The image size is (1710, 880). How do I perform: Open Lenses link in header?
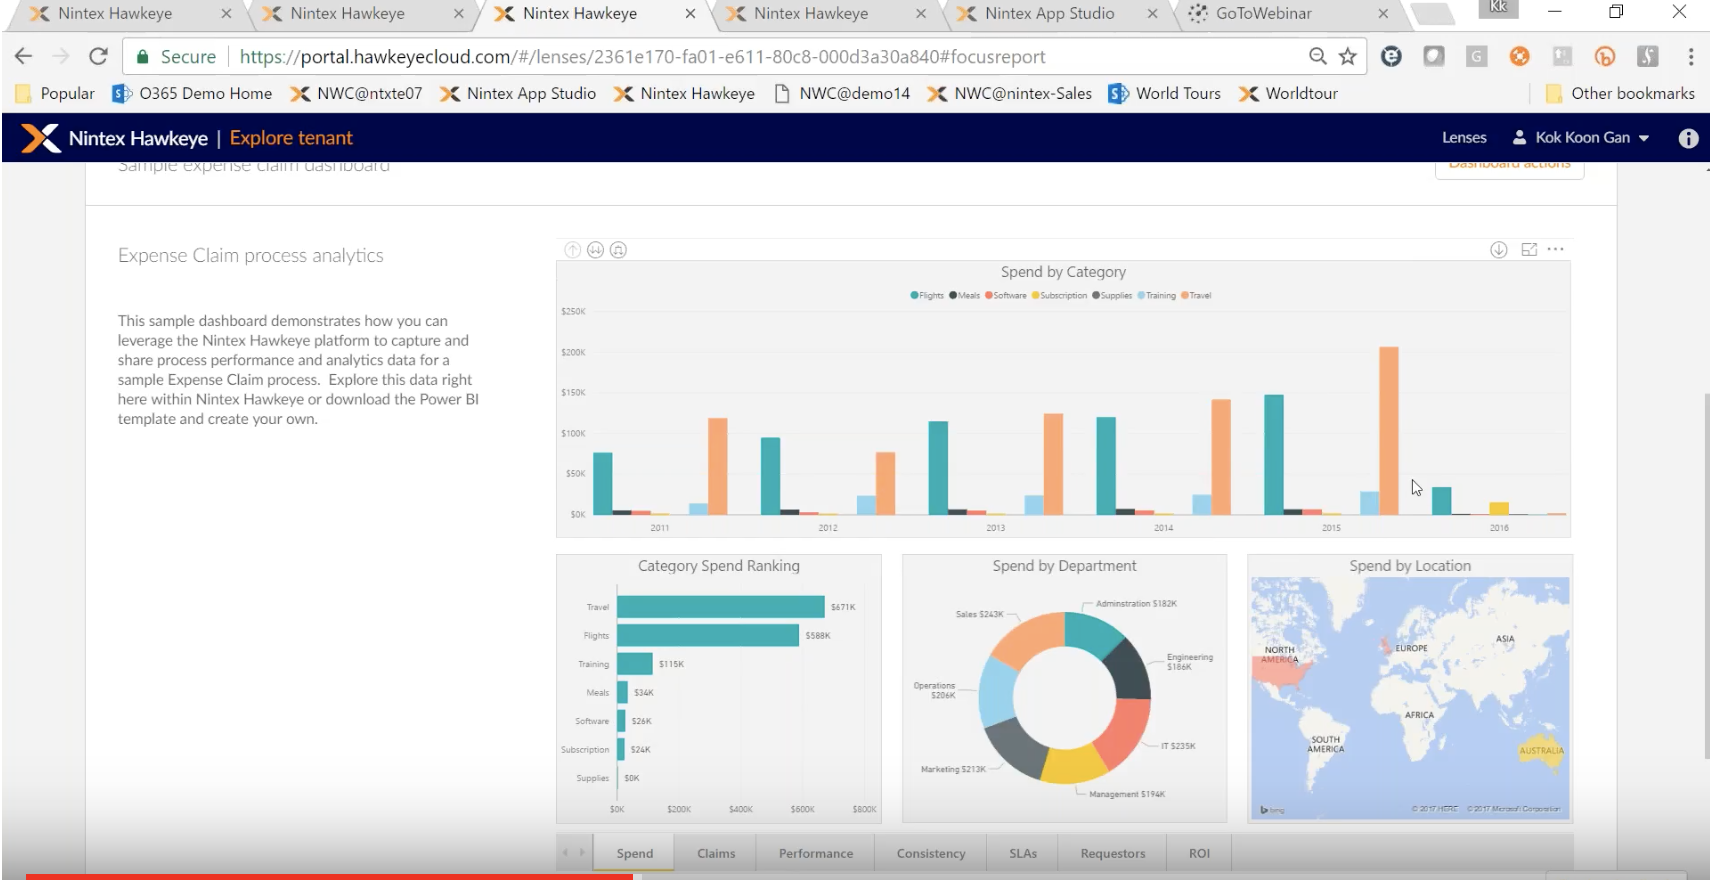1464,138
